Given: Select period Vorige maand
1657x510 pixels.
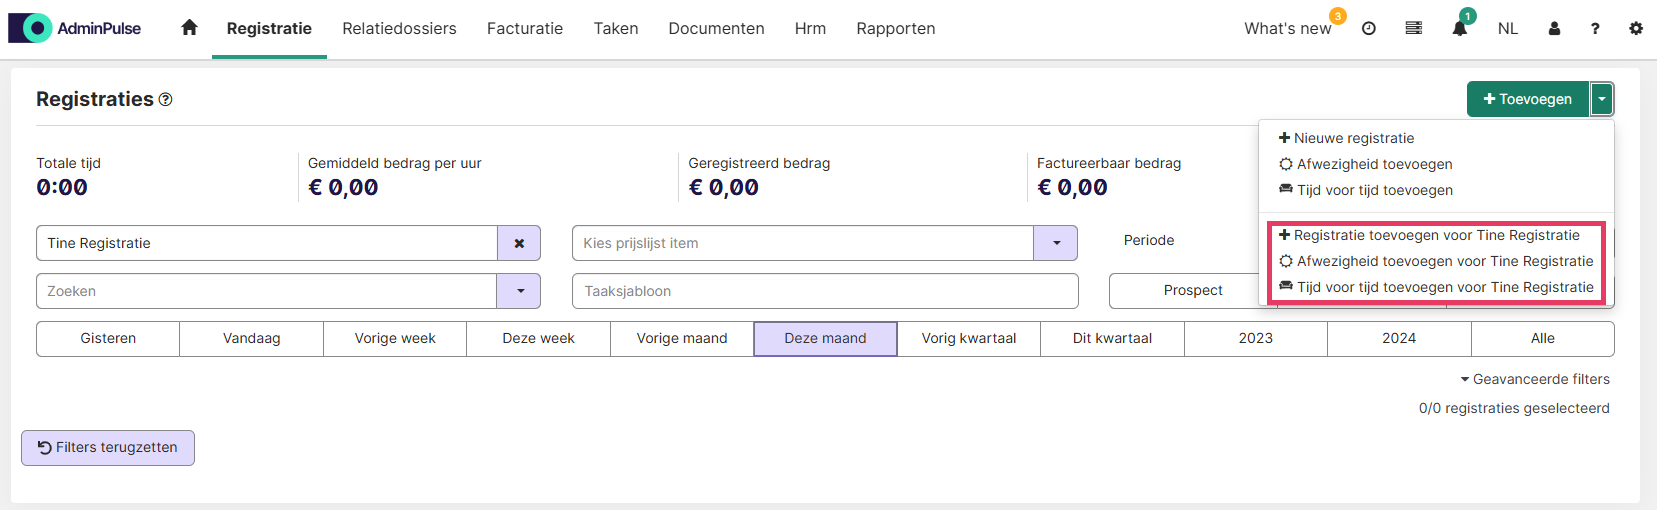Looking at the screenshot, I should pyautogui.click(x=682, y=338).
